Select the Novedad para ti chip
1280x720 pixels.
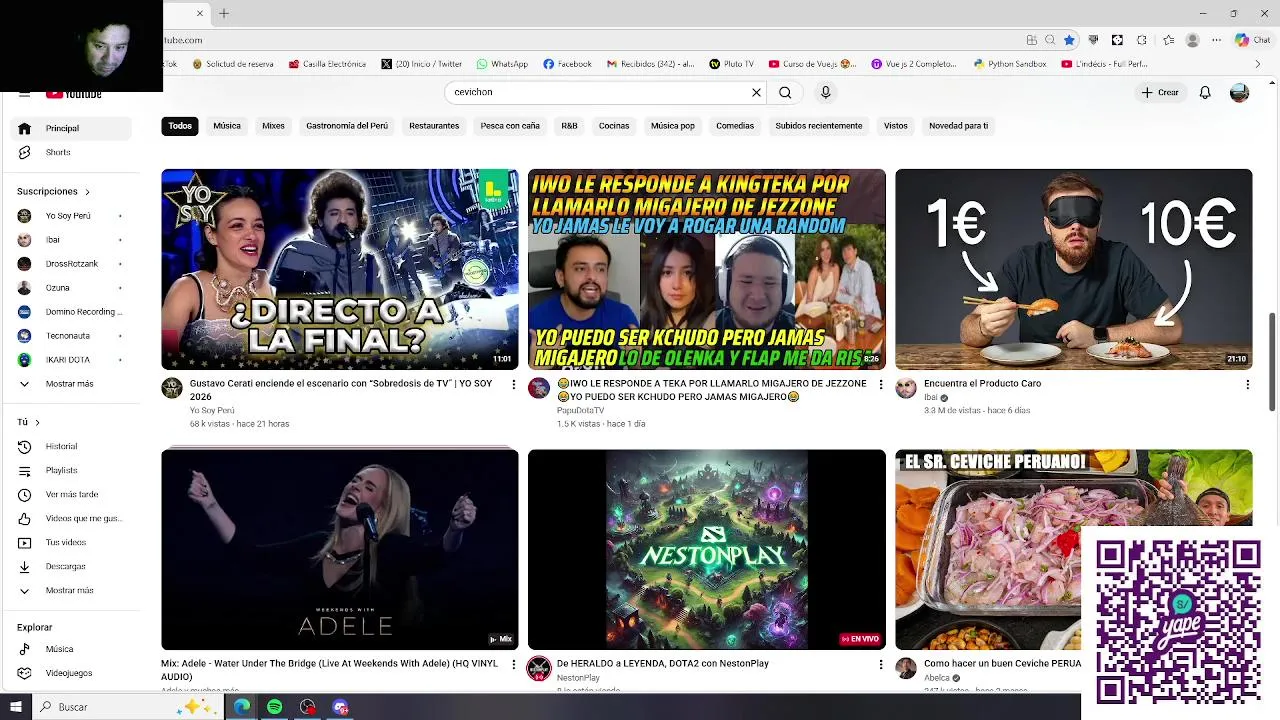(x=958, y=126)
